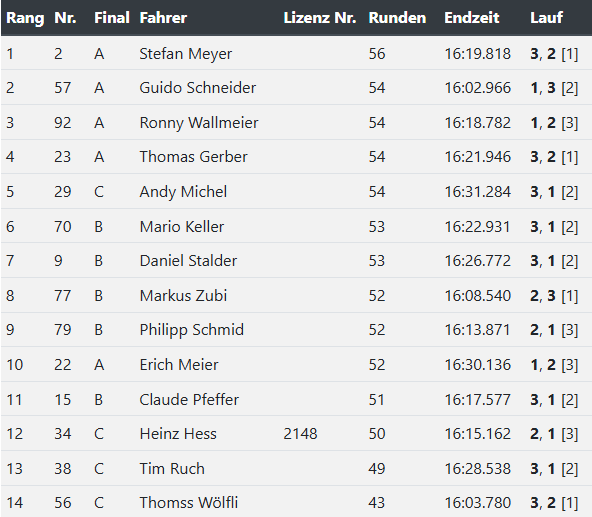Screen dimensions: 592x517
Task: Click driver name Stefan Meyer
Action: coord(185,54)
